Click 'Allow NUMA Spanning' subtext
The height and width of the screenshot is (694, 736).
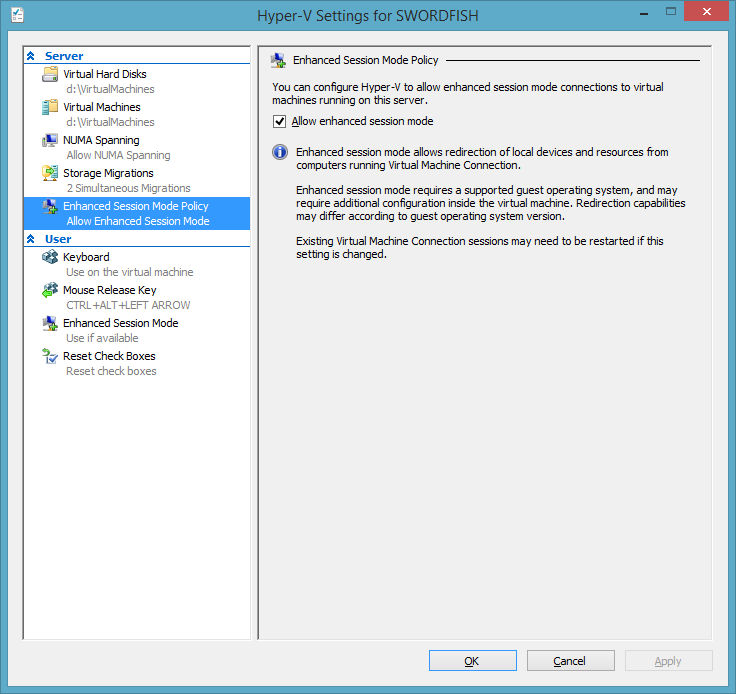(118, 155)
